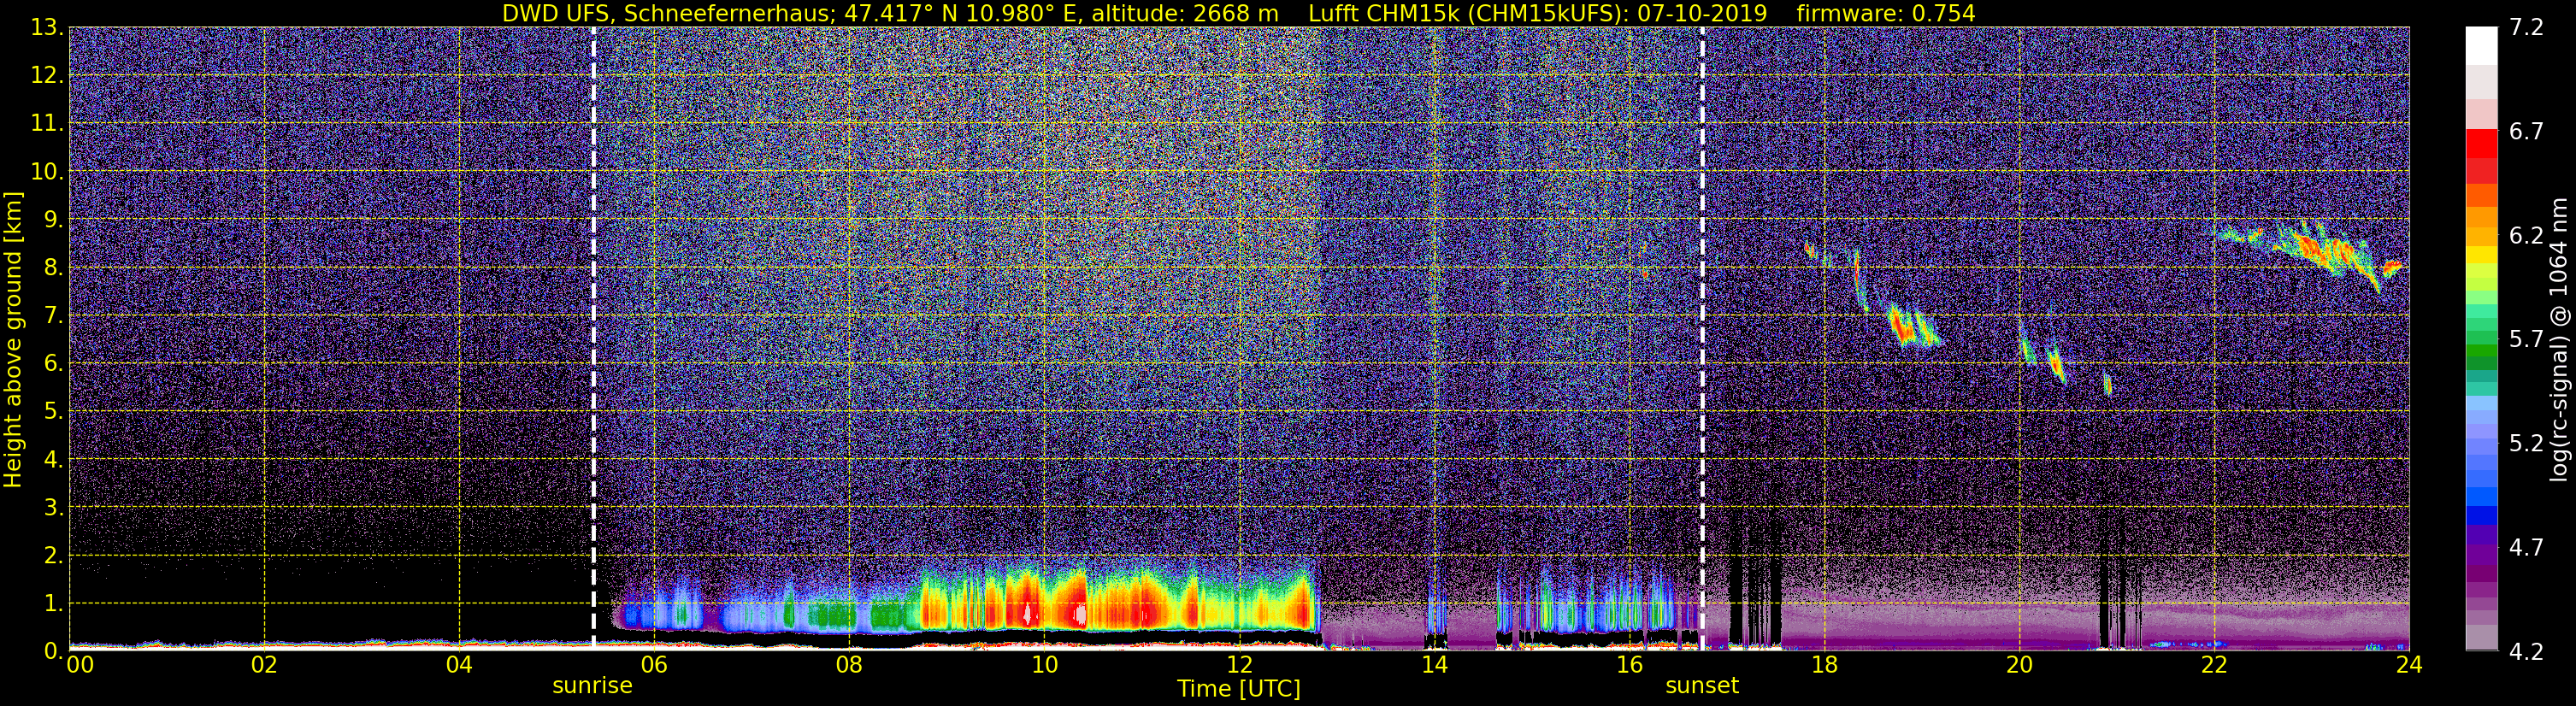Click the 'sunset' label below the axis
This screenshot has height=706, width=2576.
[1702, 686]
